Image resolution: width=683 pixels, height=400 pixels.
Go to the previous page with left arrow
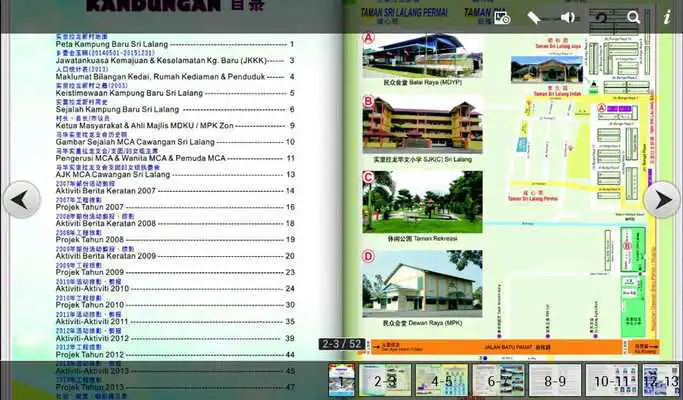21,200
